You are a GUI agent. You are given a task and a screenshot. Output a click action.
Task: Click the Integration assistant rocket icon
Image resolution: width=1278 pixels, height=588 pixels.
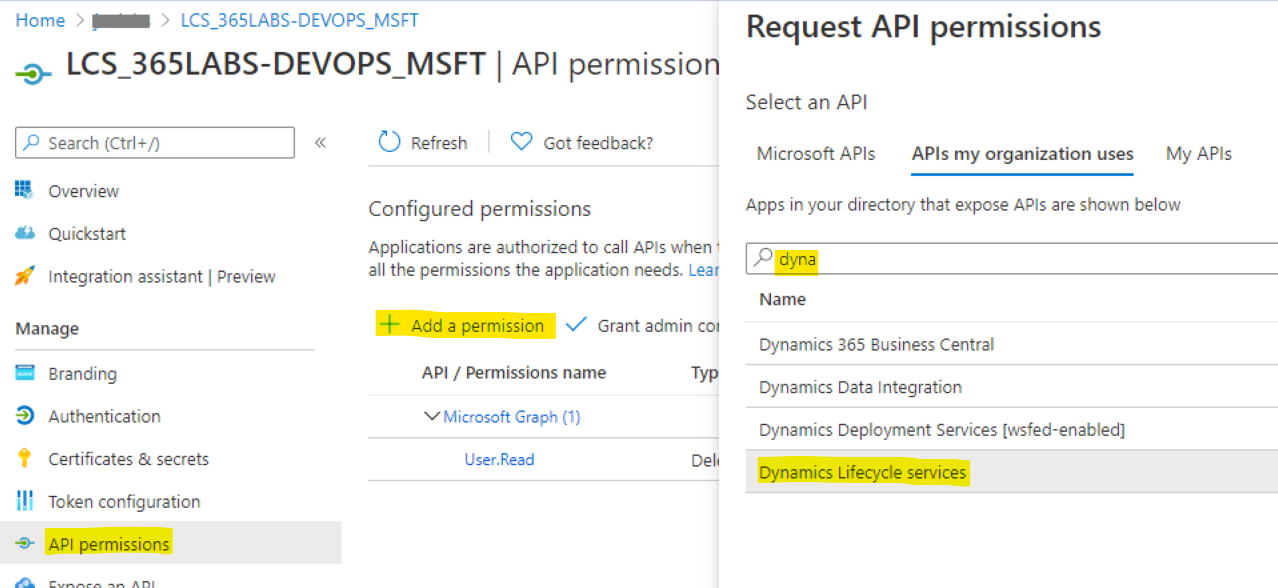coord(25,276)
